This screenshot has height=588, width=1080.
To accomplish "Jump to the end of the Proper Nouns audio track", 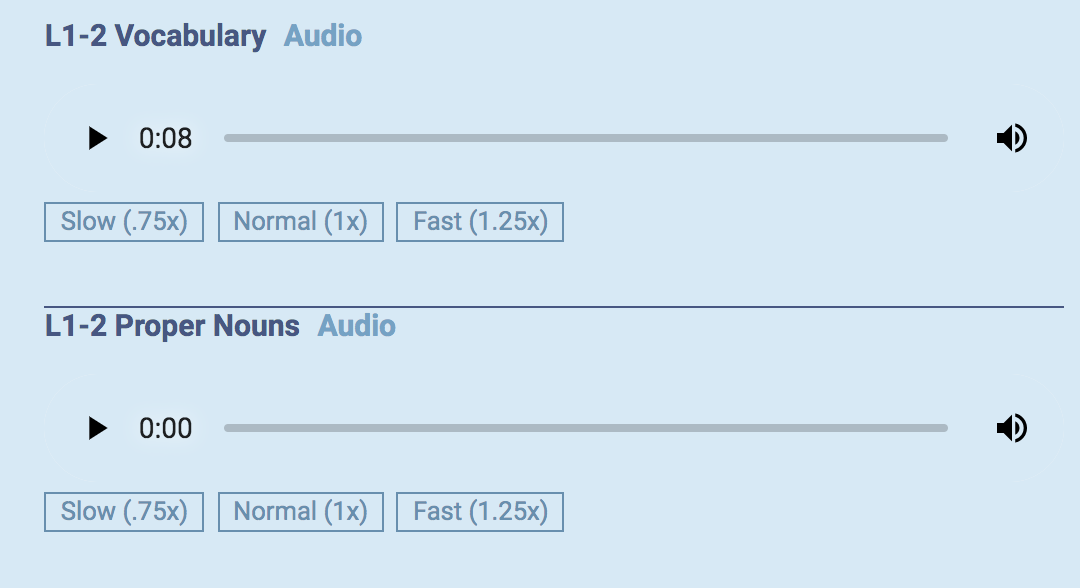I will click(x=945, y=428).
